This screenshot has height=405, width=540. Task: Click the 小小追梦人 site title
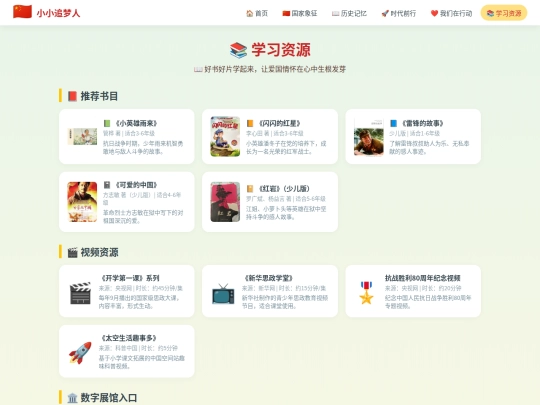click(58, 13)
